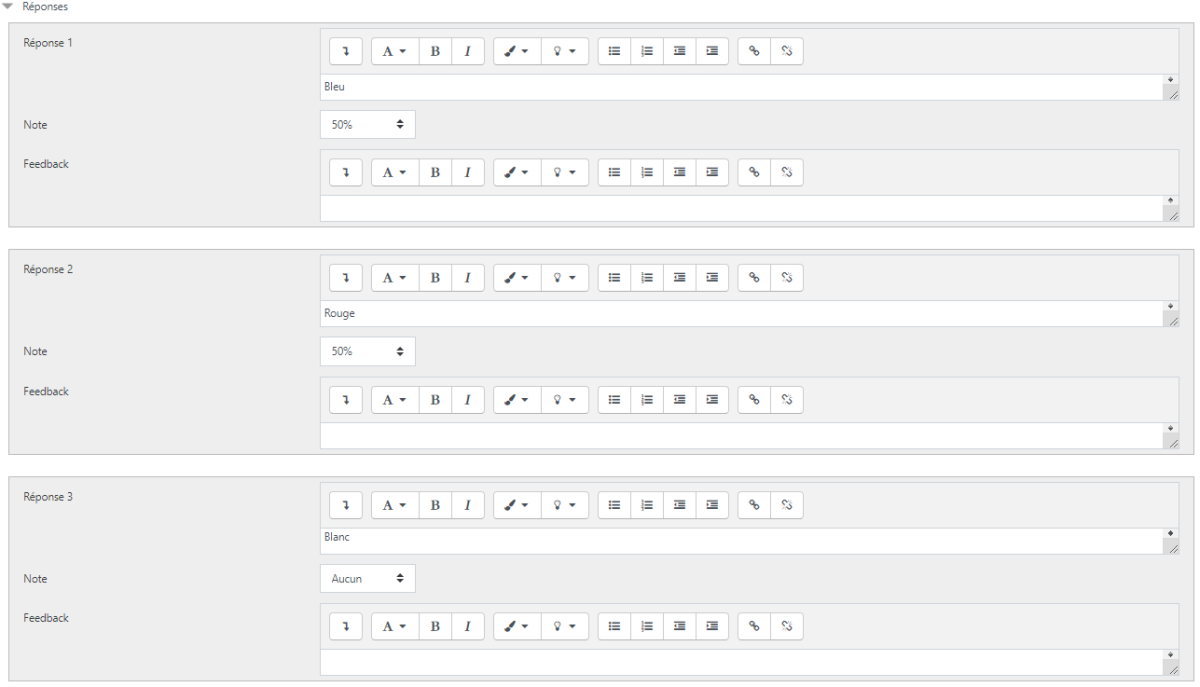Image resolution: width=1200 pixels, height=687 pixels.
Task: Insert link in Réponse 3 editor toolbar
Action: coord(754,505)
